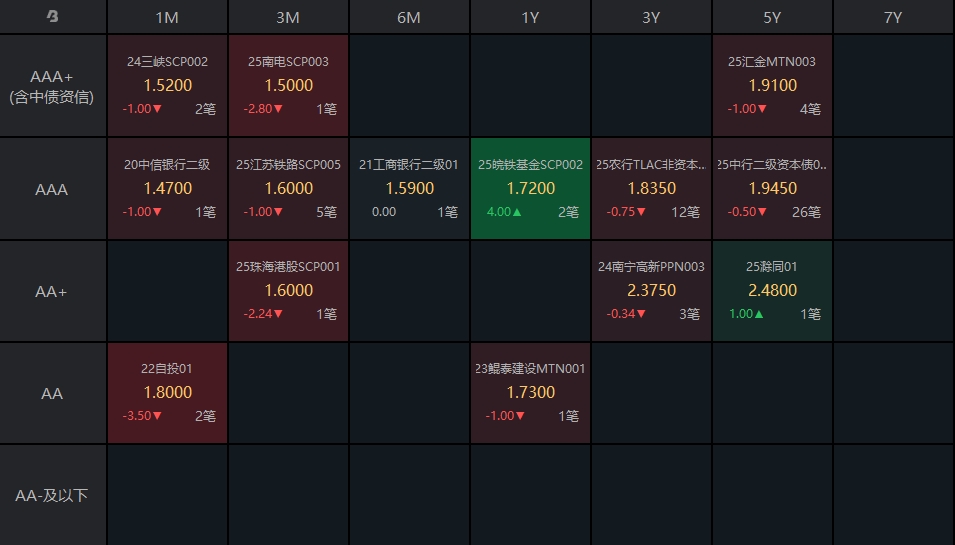Screen dimensions: 955x545
Task: Select the 6M maturity column header
Action: tap(409, 17)
